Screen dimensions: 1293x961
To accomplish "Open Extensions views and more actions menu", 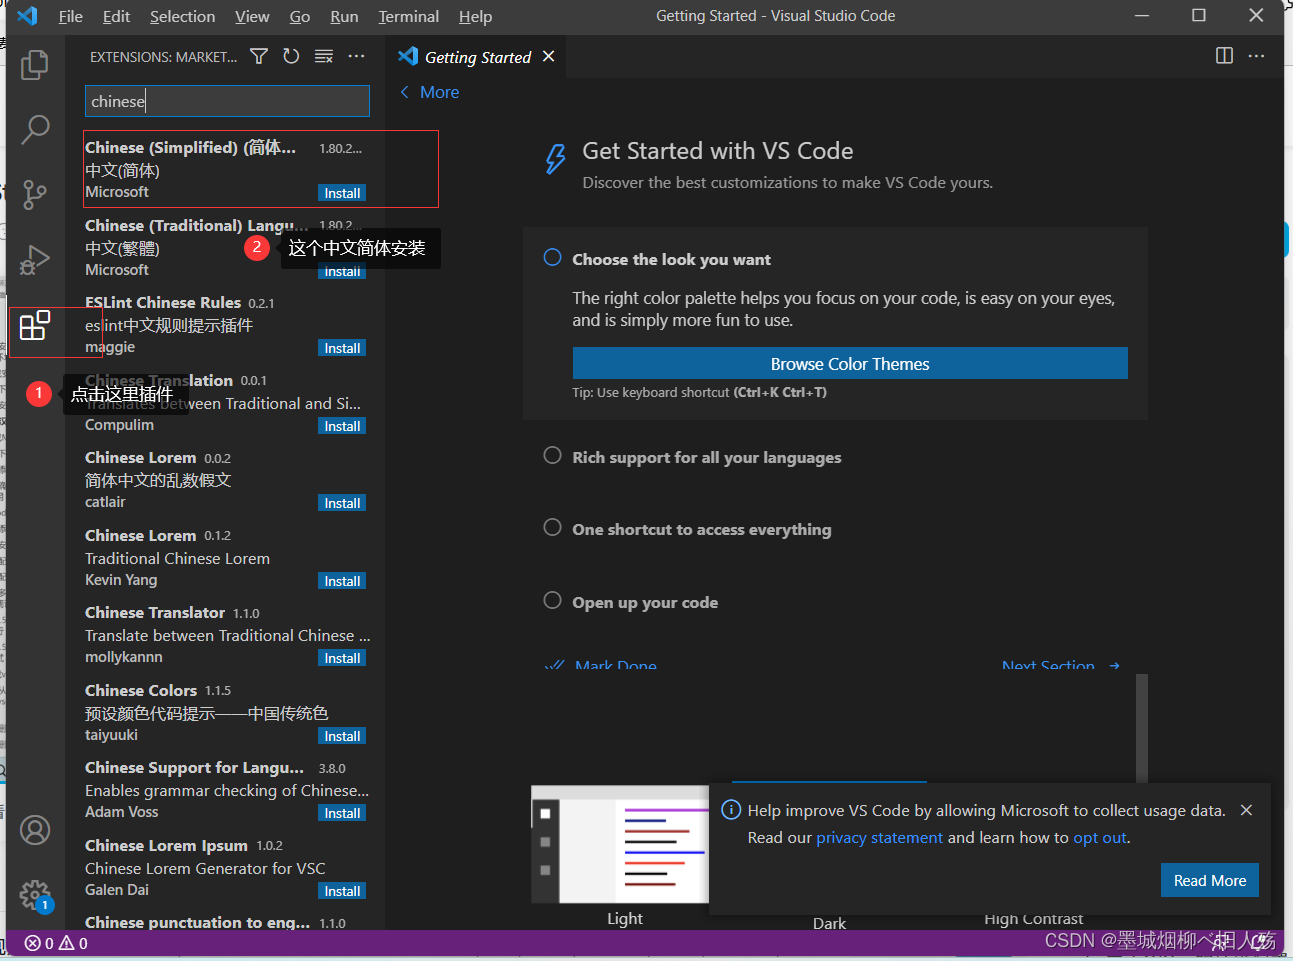I will (356, 57).
